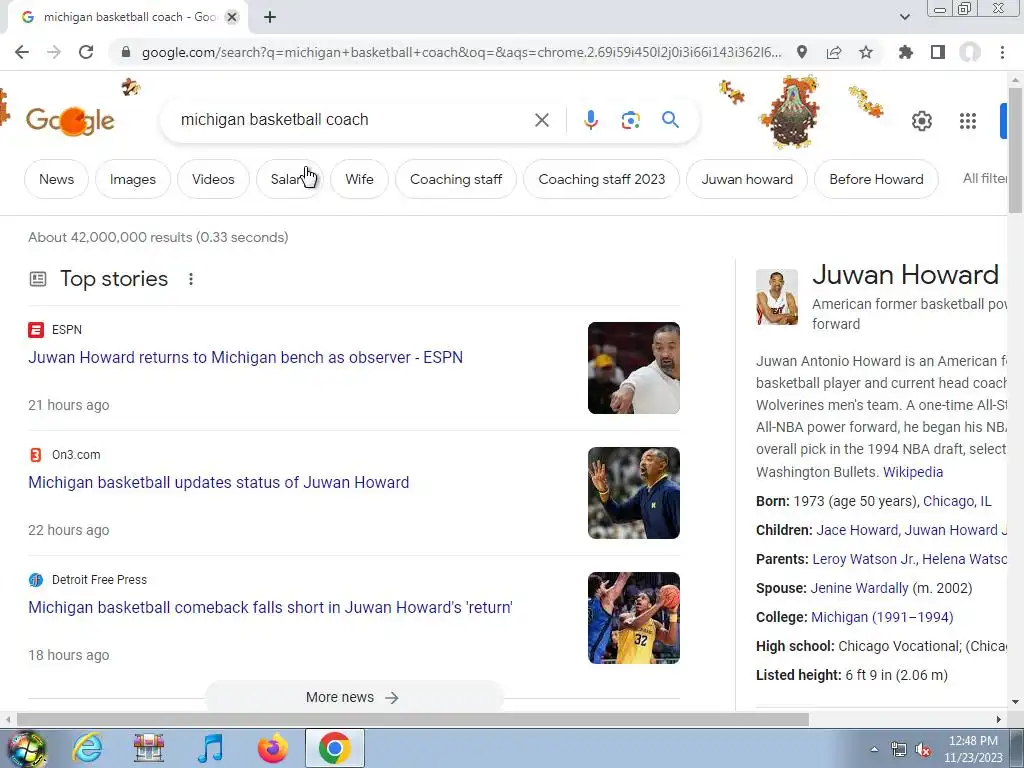Screen dimensions: 1024x768
Task: Open Chicago, IL birthplace link
Action: [957, 502]
